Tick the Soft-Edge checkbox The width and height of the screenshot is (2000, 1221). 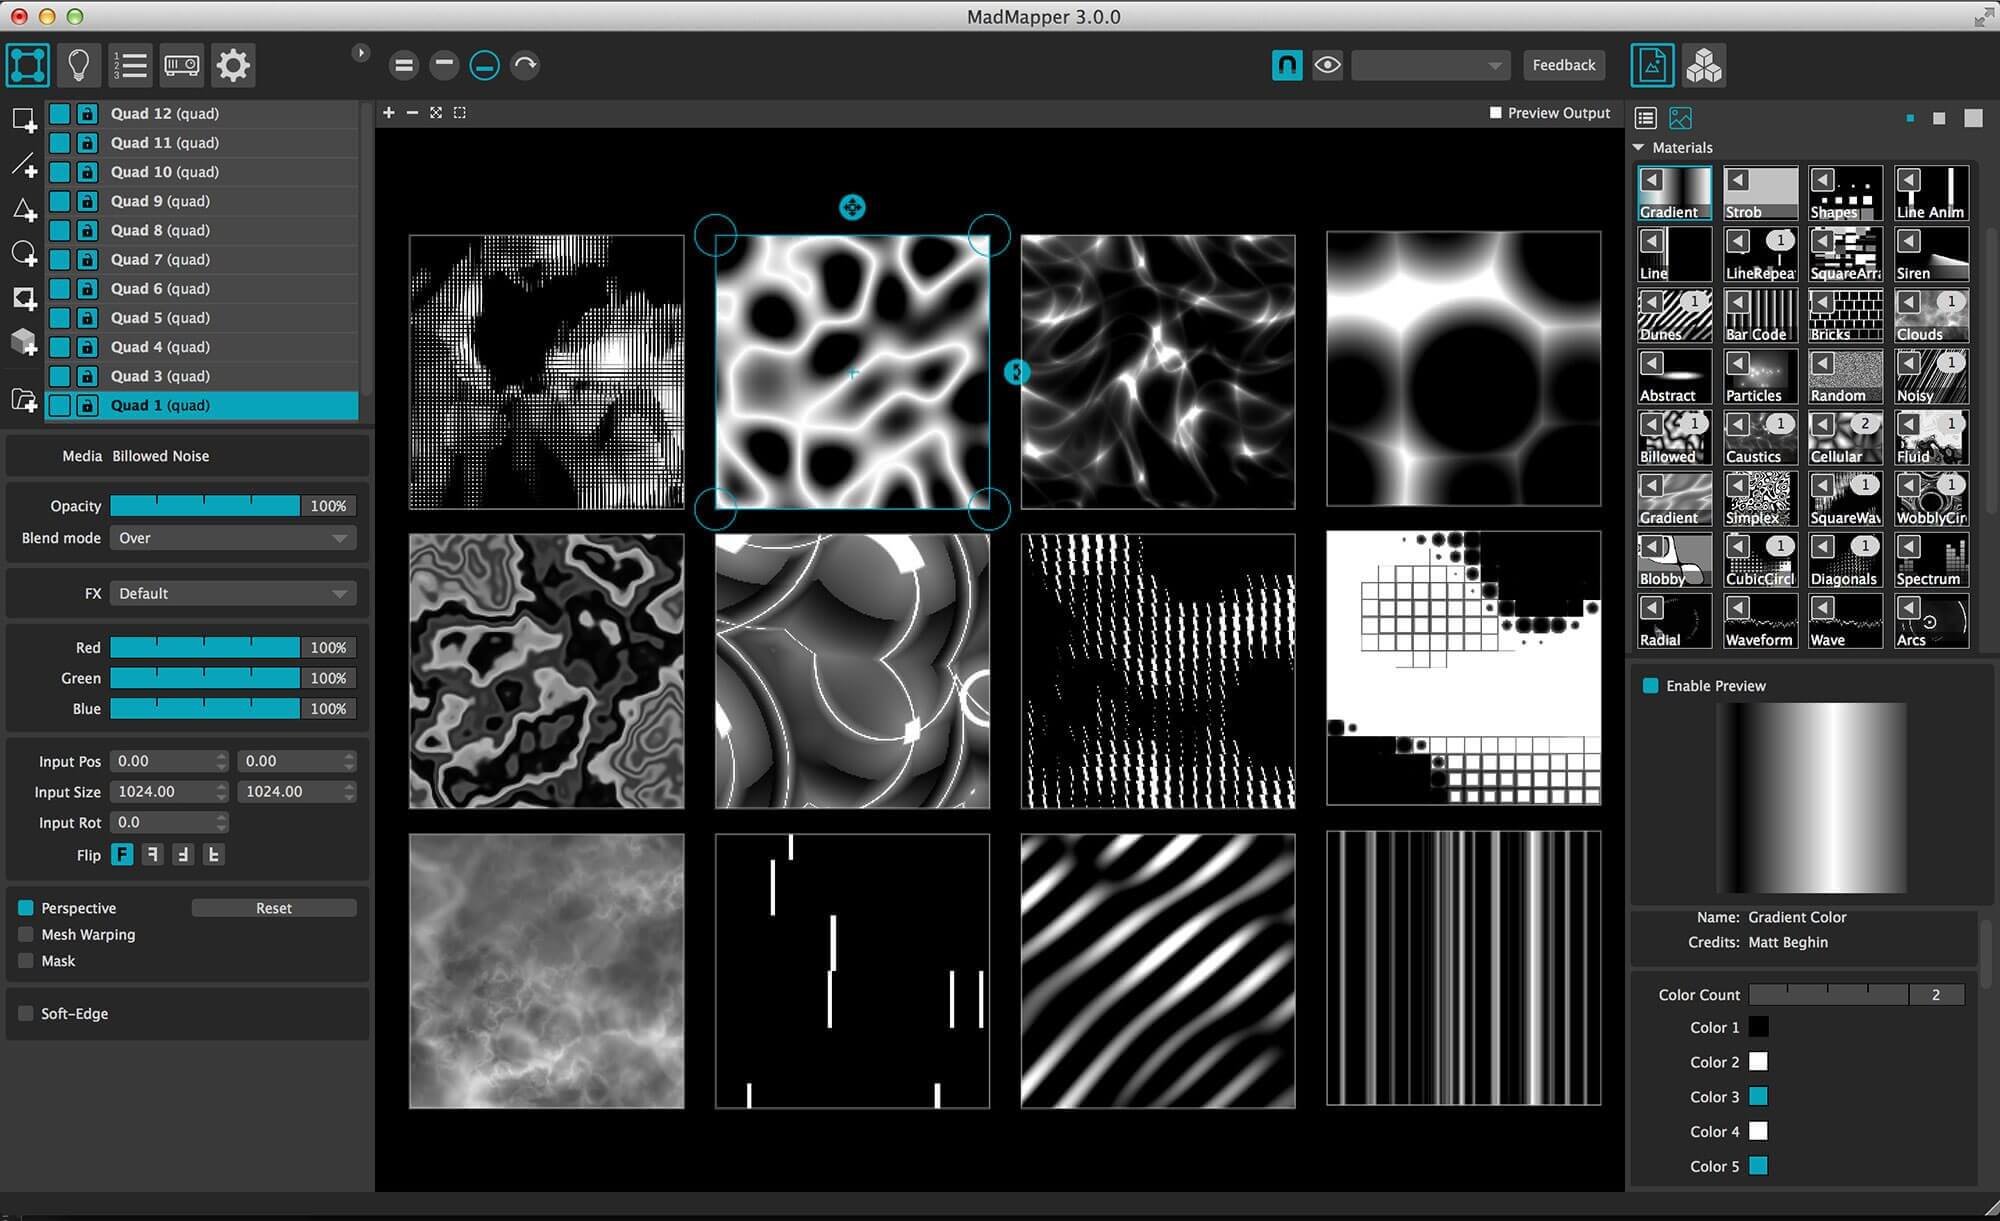pyautogui.click(x=26, y=1013)
